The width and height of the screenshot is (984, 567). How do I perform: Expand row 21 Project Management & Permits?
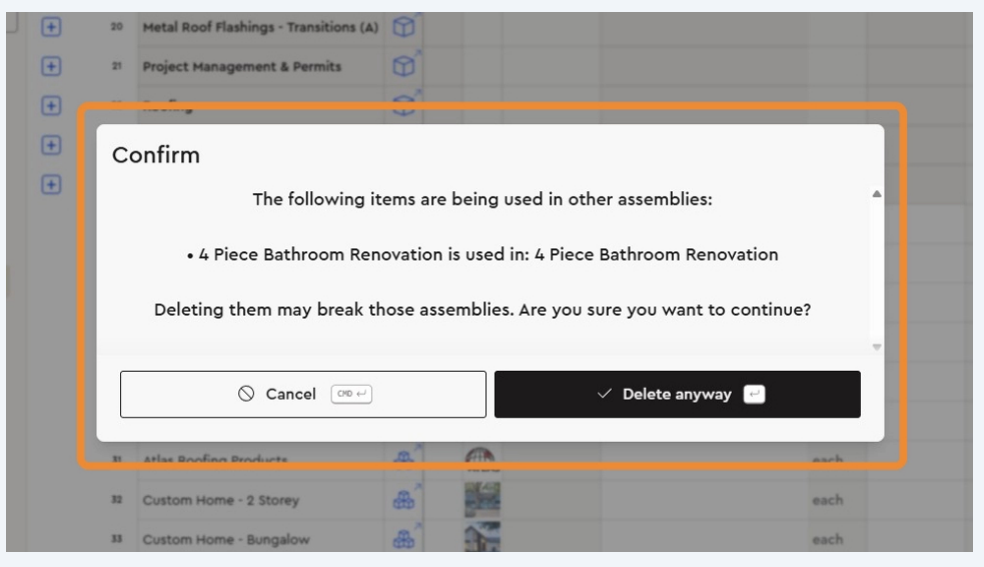(46, 67)
